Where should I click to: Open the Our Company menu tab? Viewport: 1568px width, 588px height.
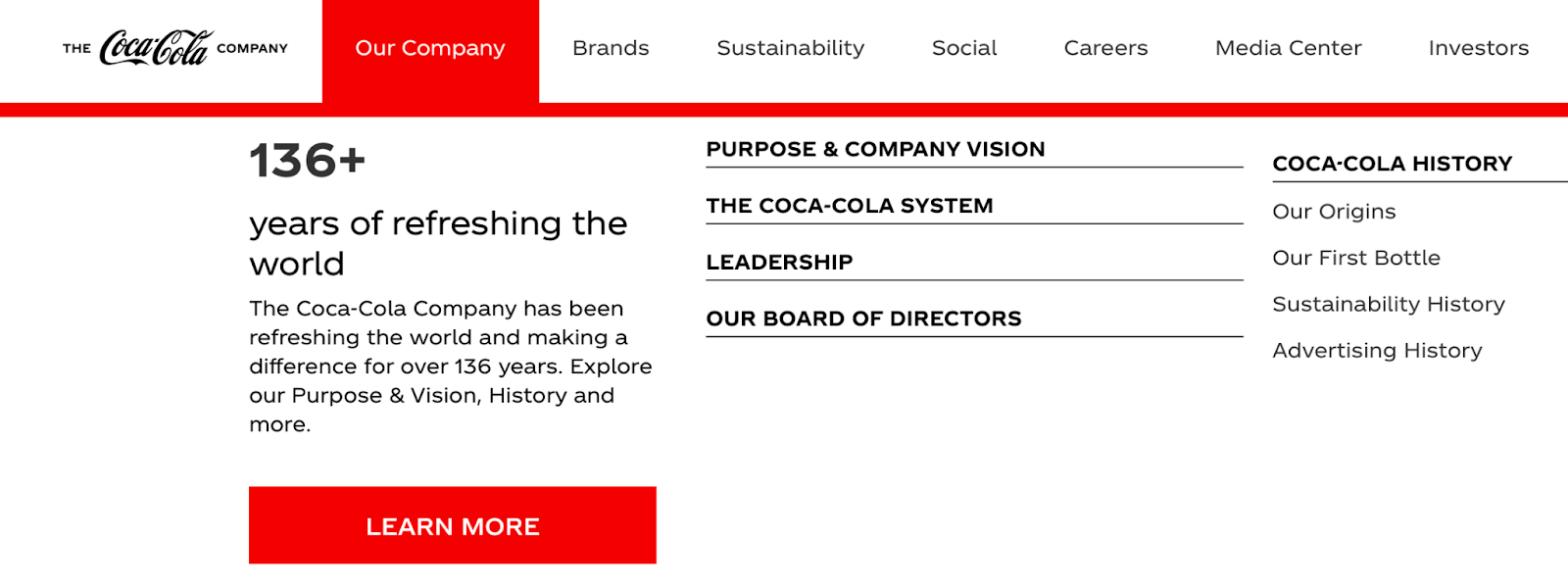(x=430, y=48)
